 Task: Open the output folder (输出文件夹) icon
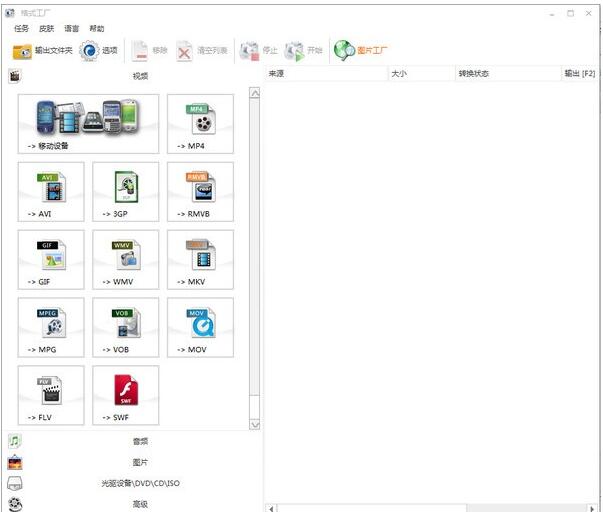pos(22,51)
